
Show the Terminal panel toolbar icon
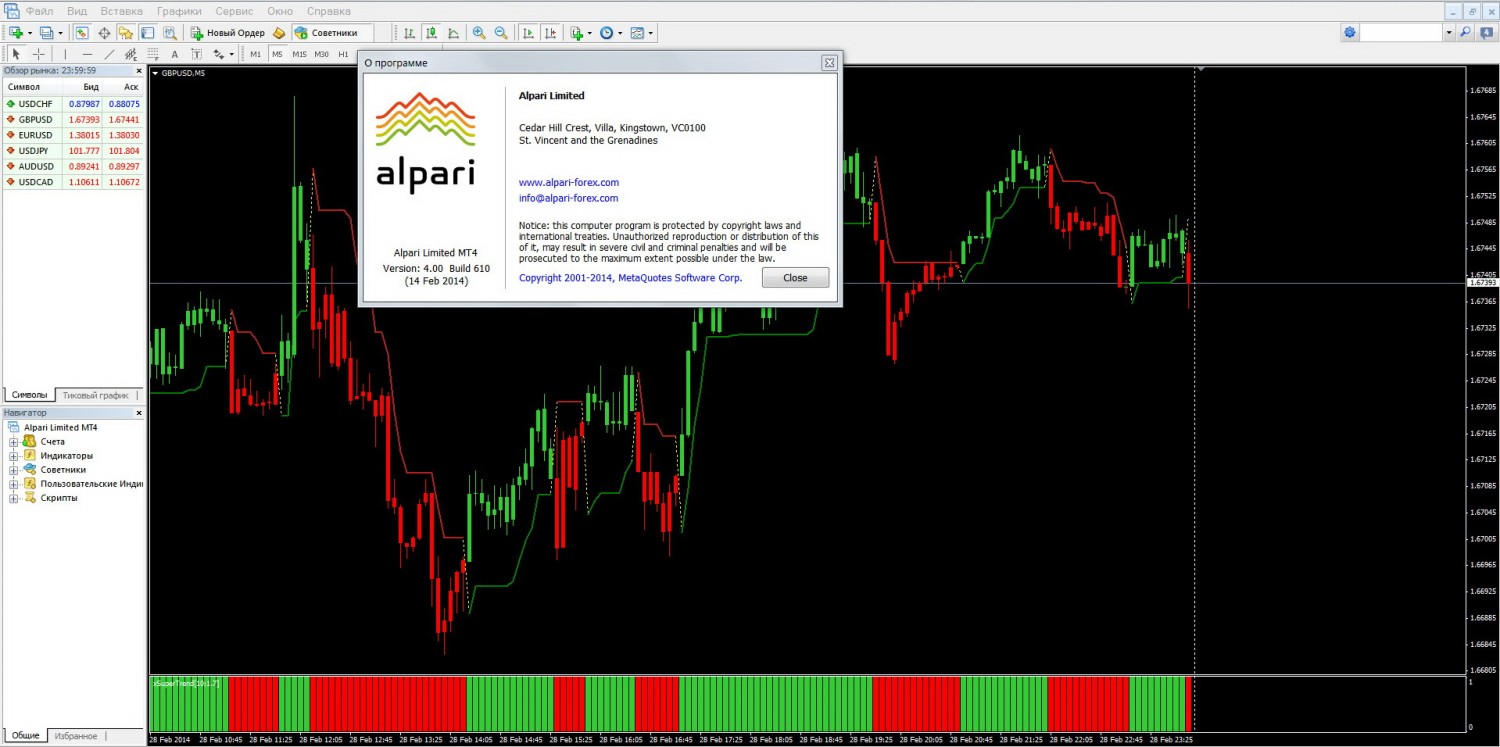pos(147,33)
